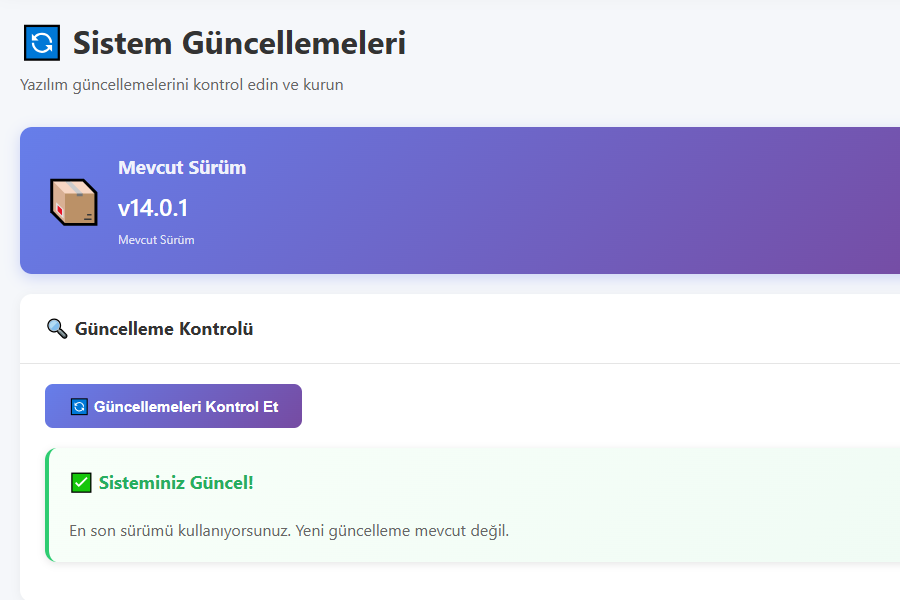Image resolution: width=900 pixels, height=600 pixels.
Task: Click the green left border of the status alert
Action: tap(47, 505)
